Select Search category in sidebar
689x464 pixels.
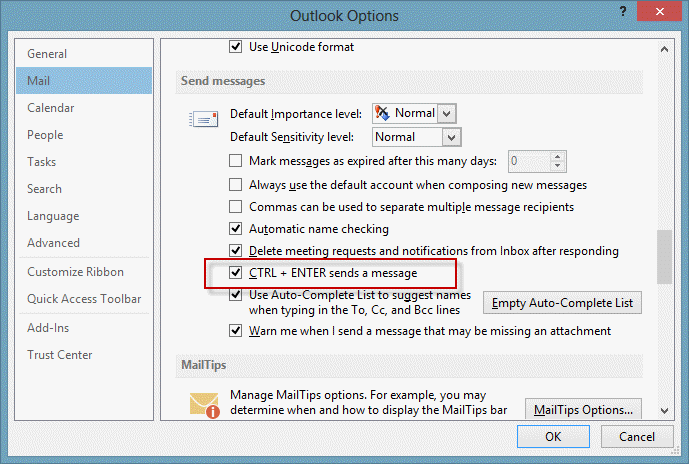tap(84, 189)
